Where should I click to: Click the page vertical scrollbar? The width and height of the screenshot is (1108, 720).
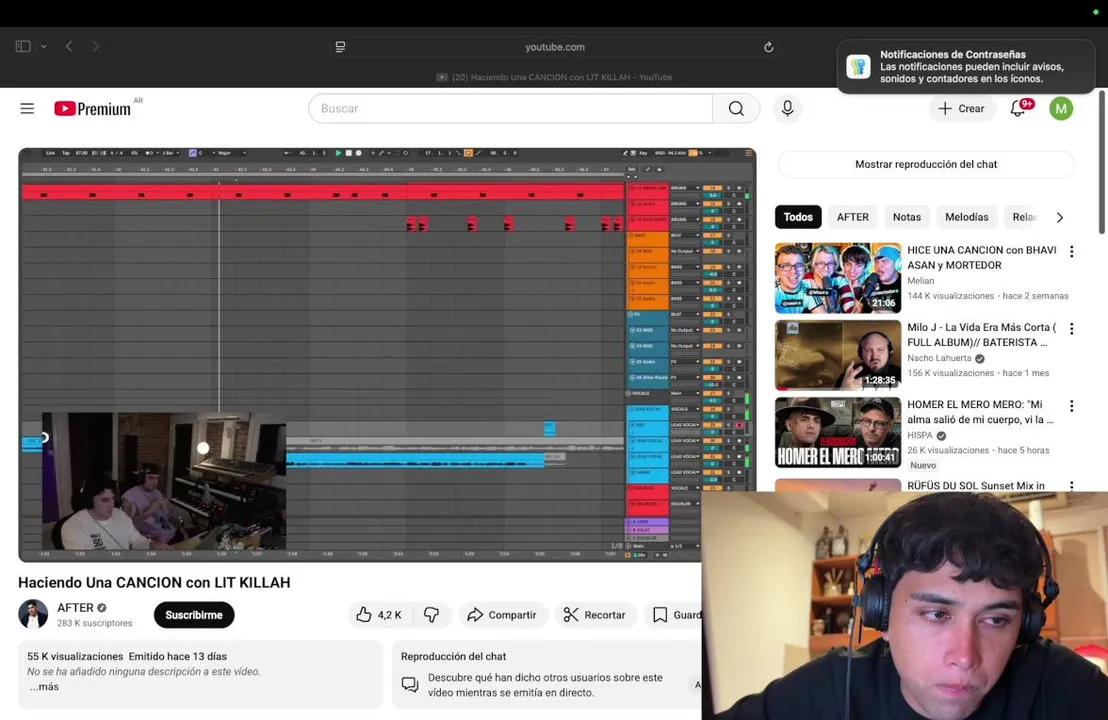[x=1102, y=163]
